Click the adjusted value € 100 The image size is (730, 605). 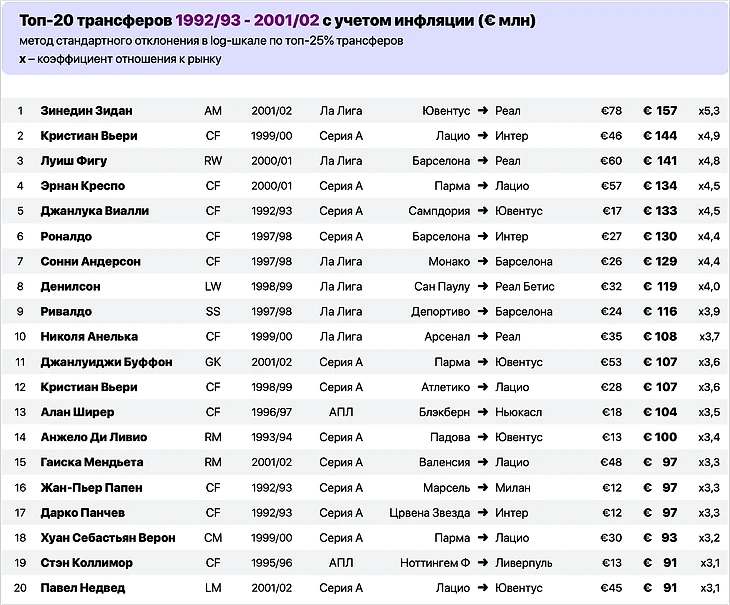660,437
